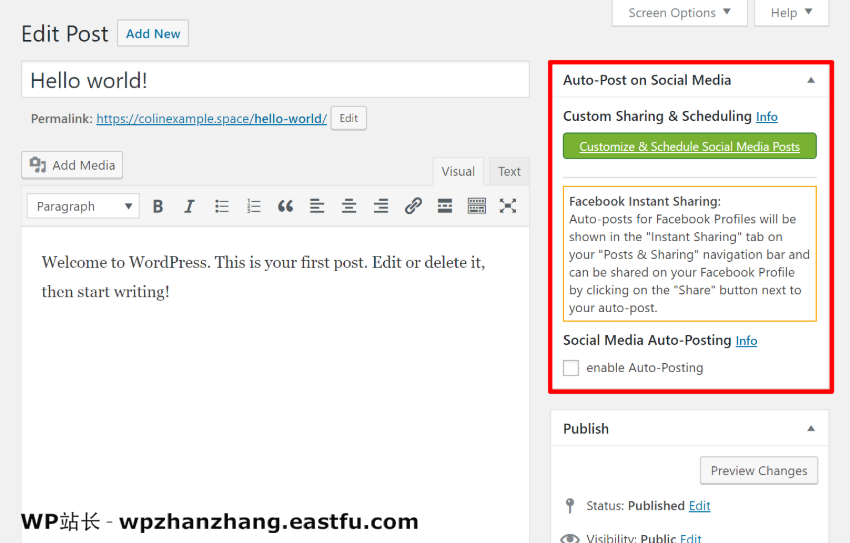
Task: Align text left
Action: 317,206
